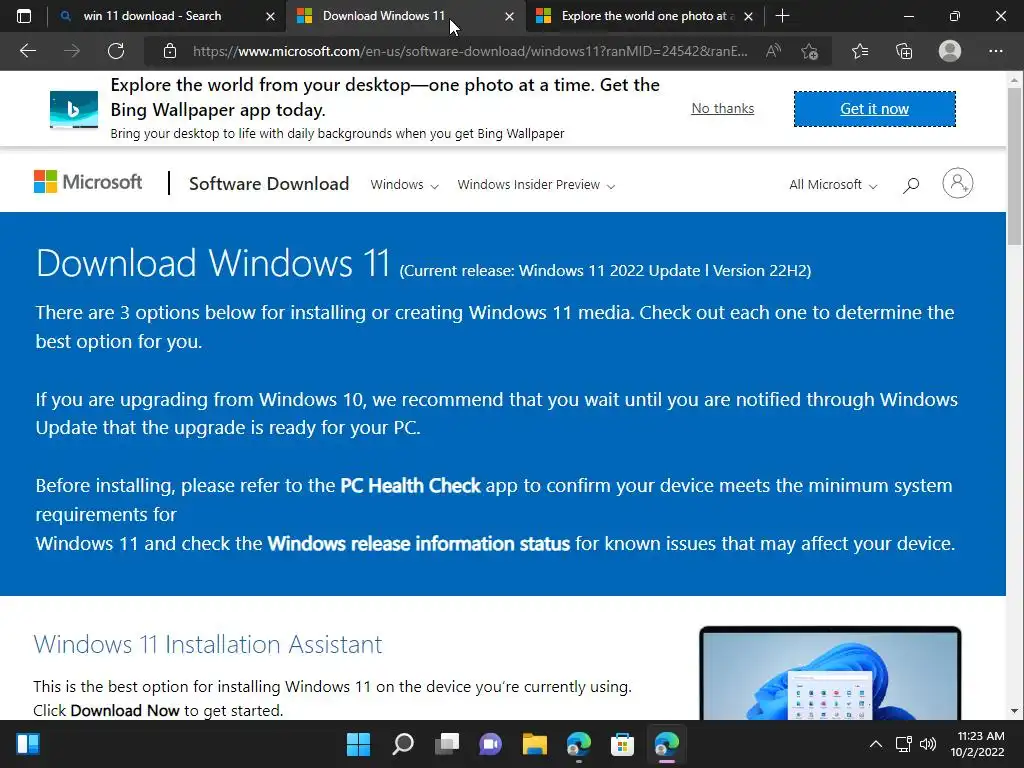Click the Current release Version 22H2 text
This screenshot has width=1024, height=768.
point(605,270)
